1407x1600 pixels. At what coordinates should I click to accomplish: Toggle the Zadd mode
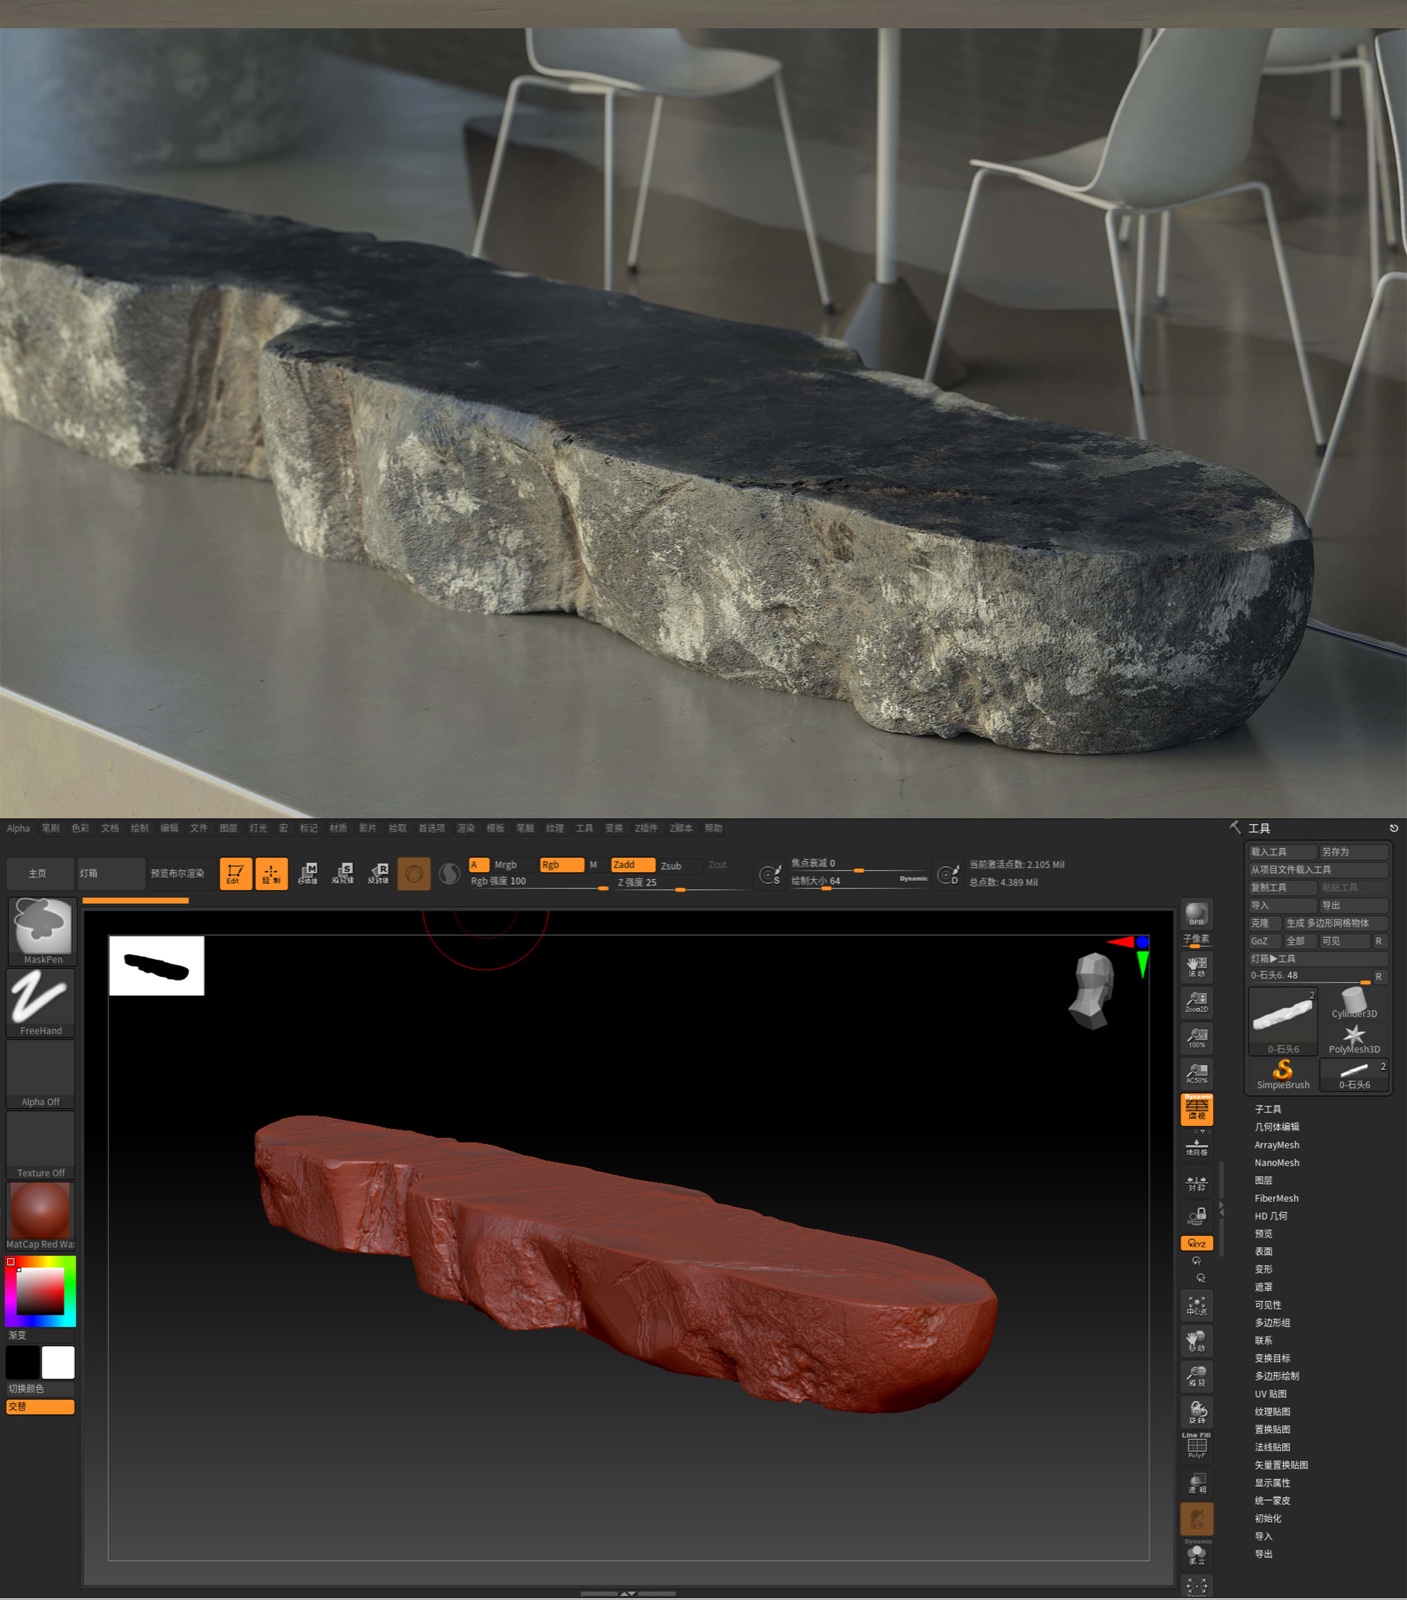point(632,865)
